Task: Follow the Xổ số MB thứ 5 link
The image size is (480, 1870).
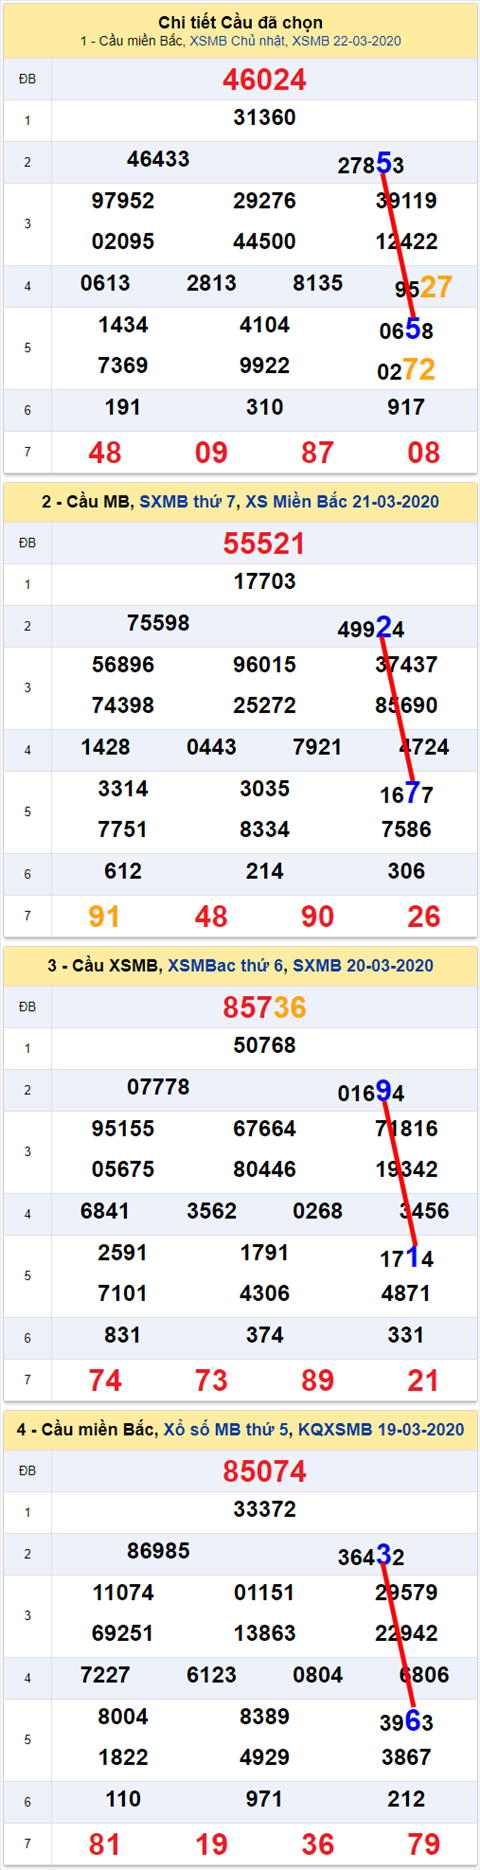Action: (225, 1430)
